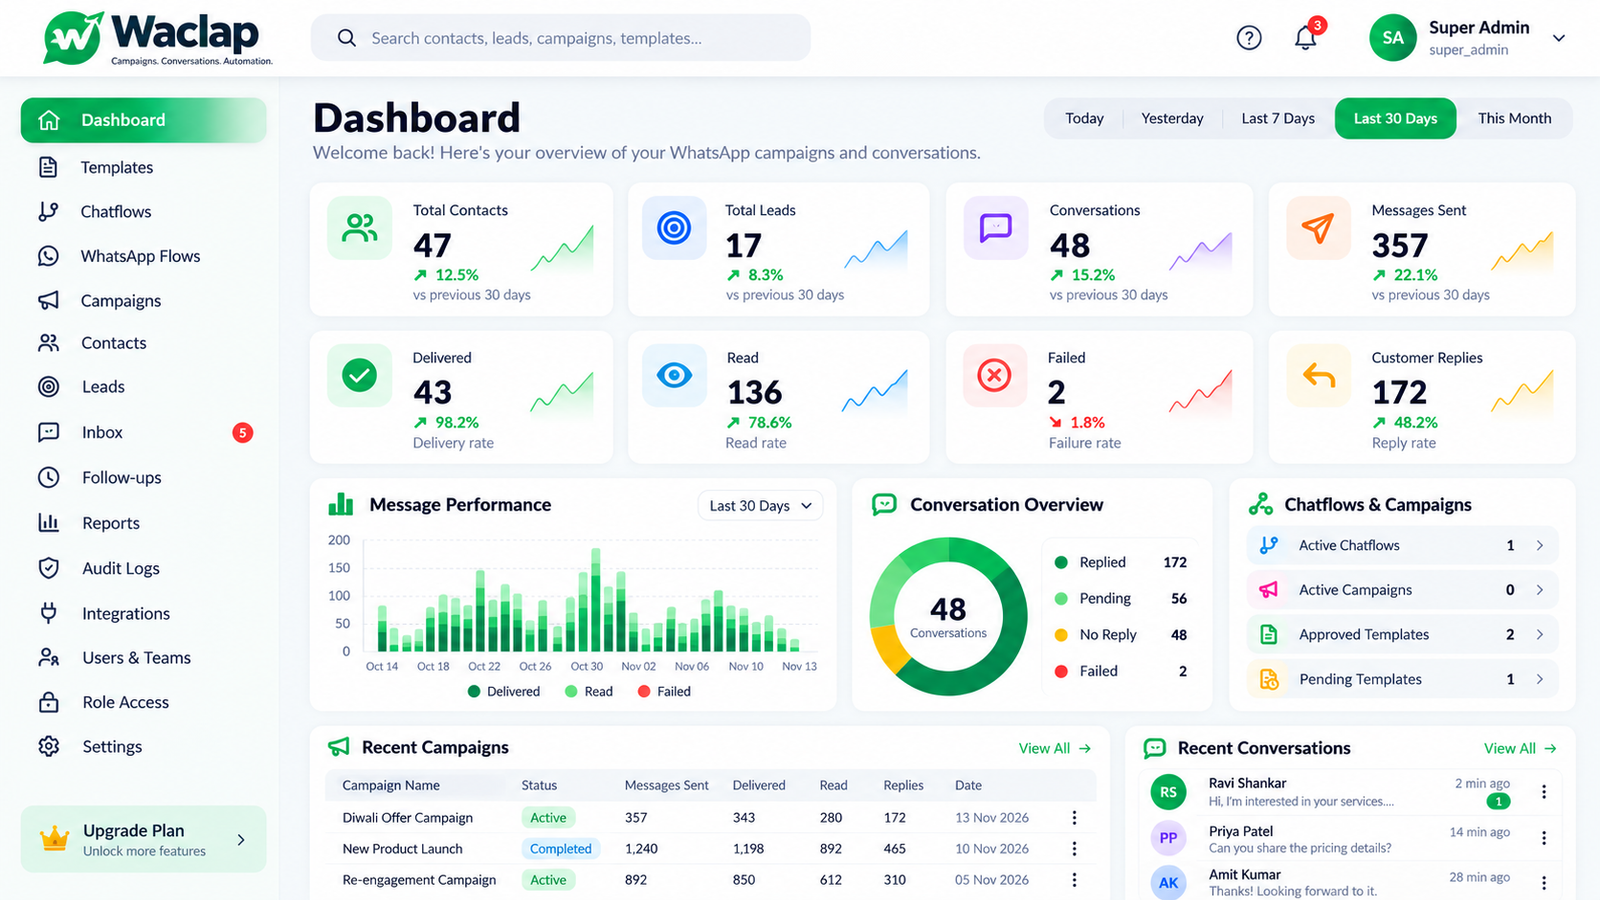Image resolution: width=1600 pixels, height=900 pixels.
Task: Click the Follow-ups clock icon in sidebar
Action: click(48, 477)
